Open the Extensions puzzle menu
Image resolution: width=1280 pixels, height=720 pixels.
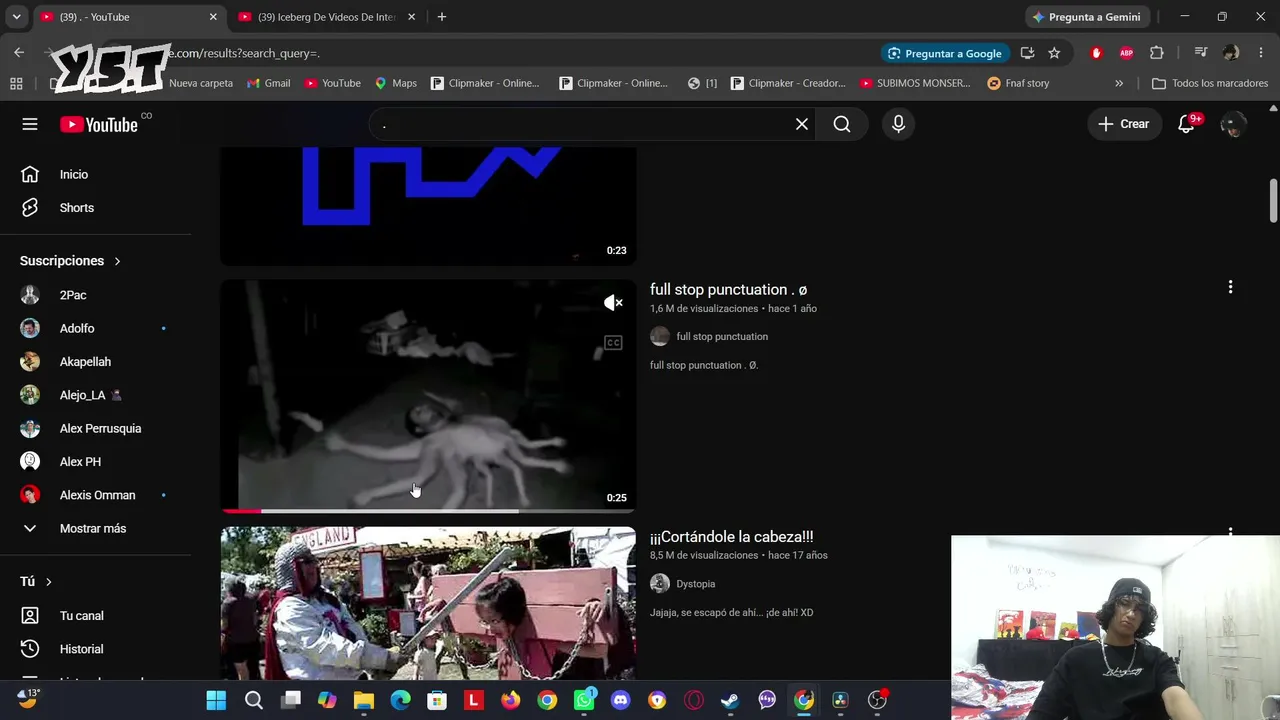[x=1157, y=53]
